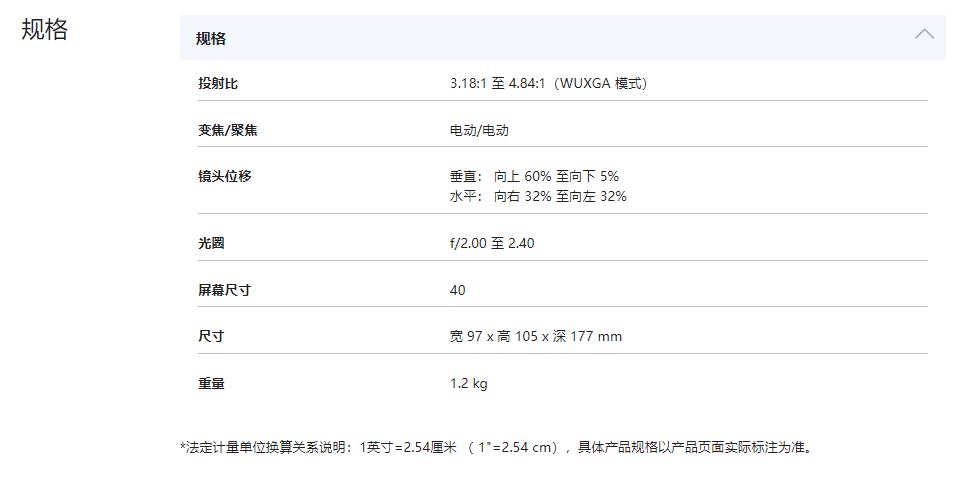Click the 镜头位移 row label
The width and height of the screenshot is (976, 479).
click(x=224, y=176)
